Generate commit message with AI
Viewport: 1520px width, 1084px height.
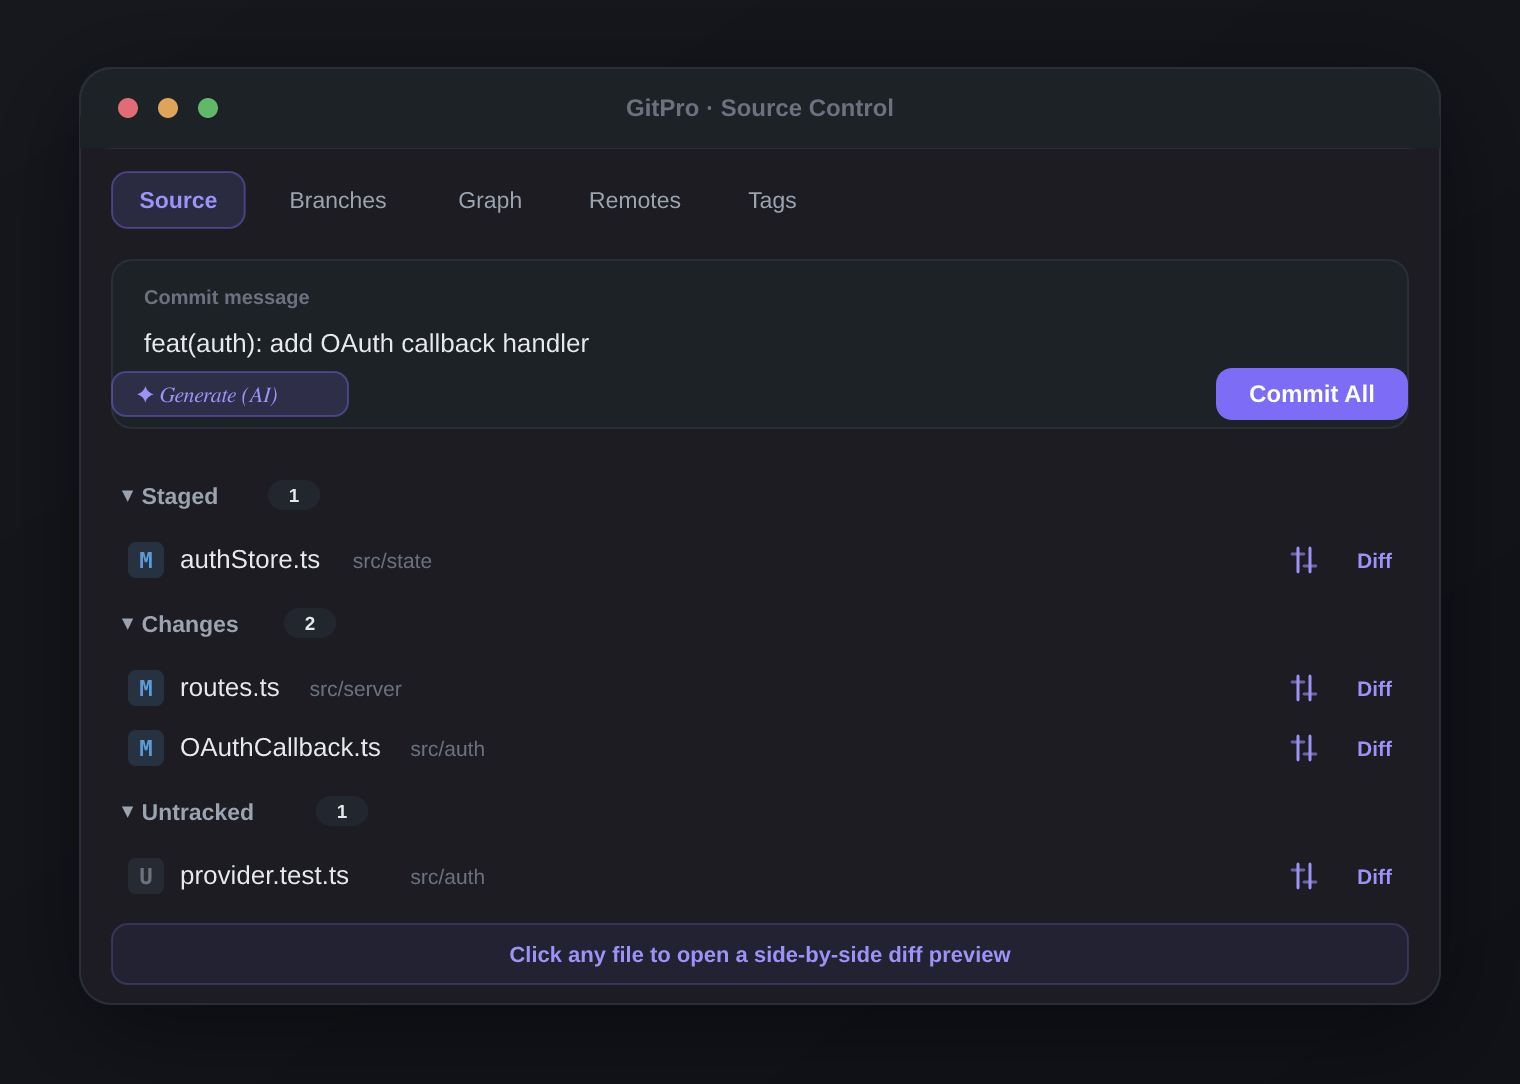pos(230,394)
